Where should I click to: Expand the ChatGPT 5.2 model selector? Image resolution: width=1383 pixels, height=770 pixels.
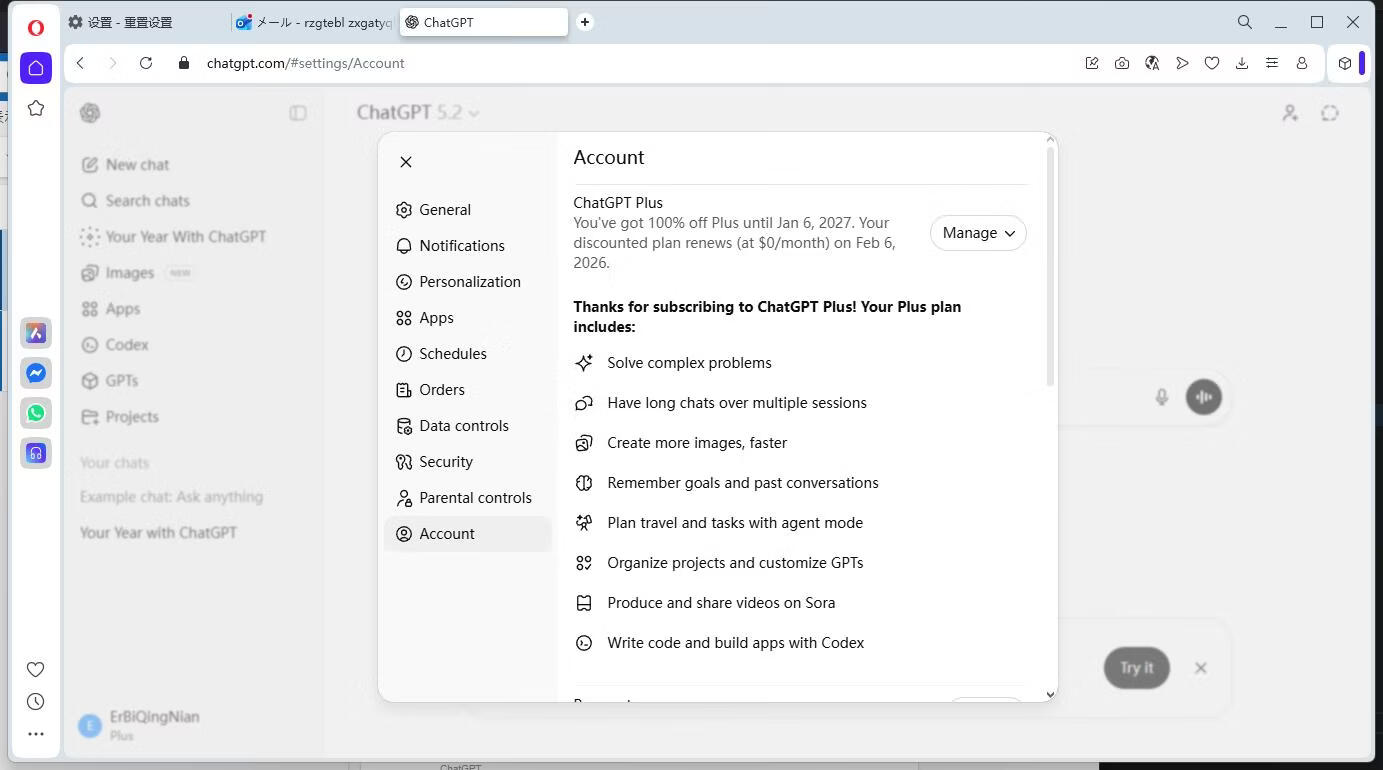(x=418, y=113)
